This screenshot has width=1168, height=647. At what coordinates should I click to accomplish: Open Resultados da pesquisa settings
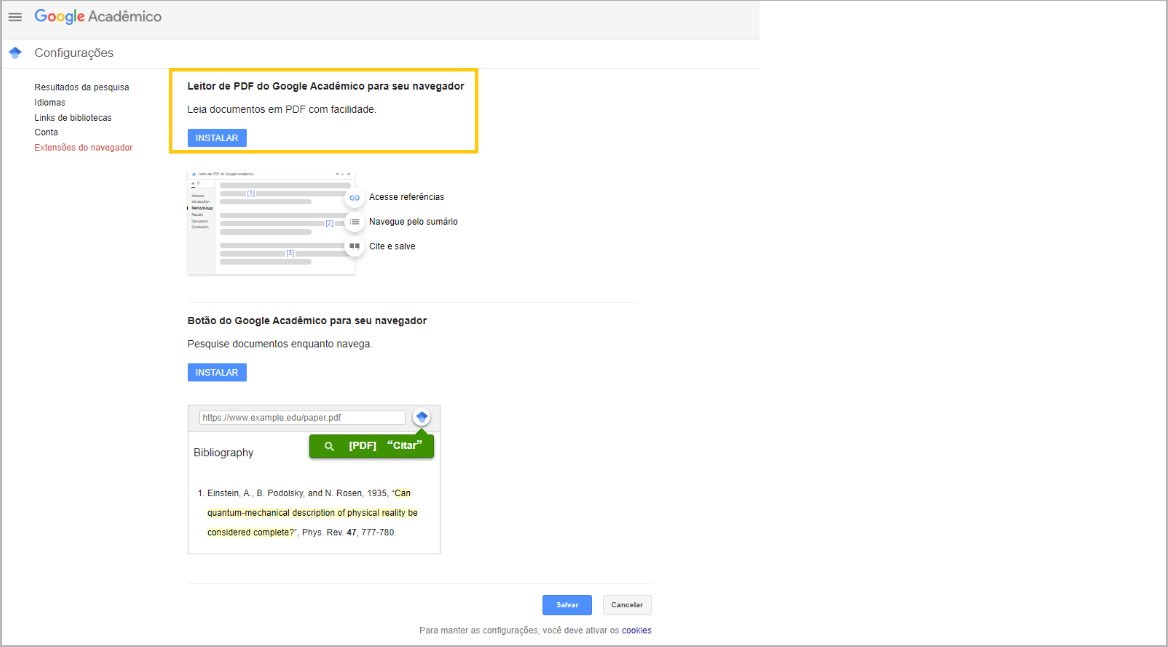coord(81,87)
